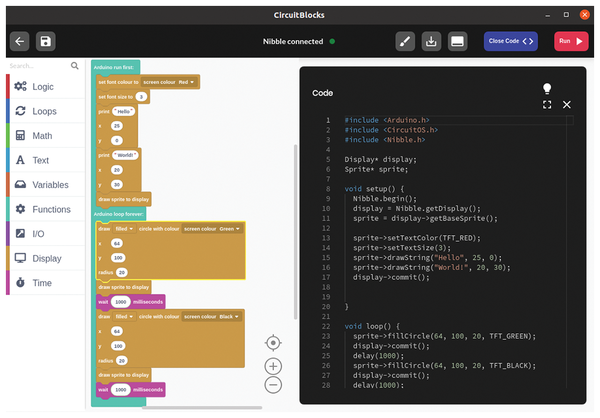Screen dimensions: 600x418
Task: Go back with the arrow button
Action: coord(20,41)
